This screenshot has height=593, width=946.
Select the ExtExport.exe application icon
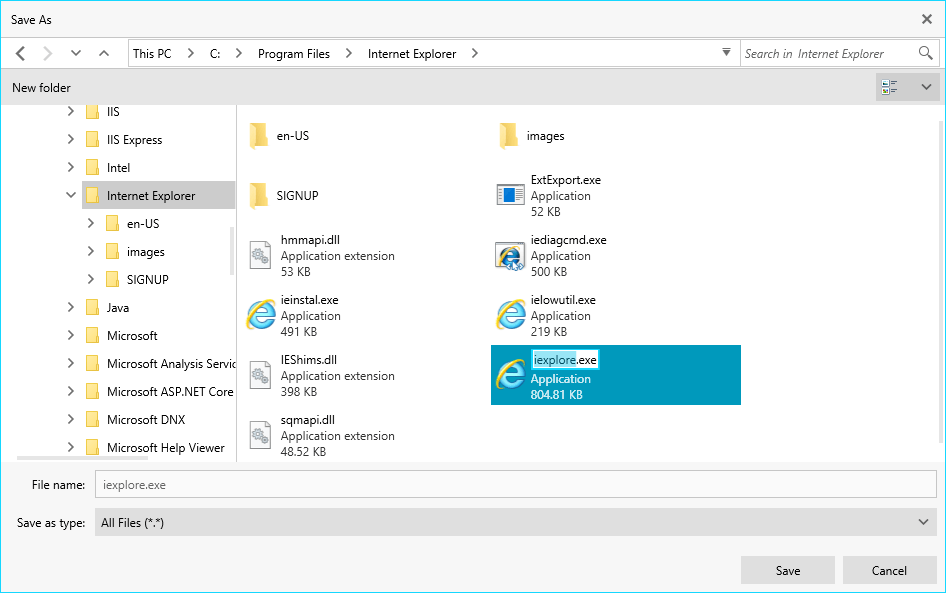(x=511, y=196)
